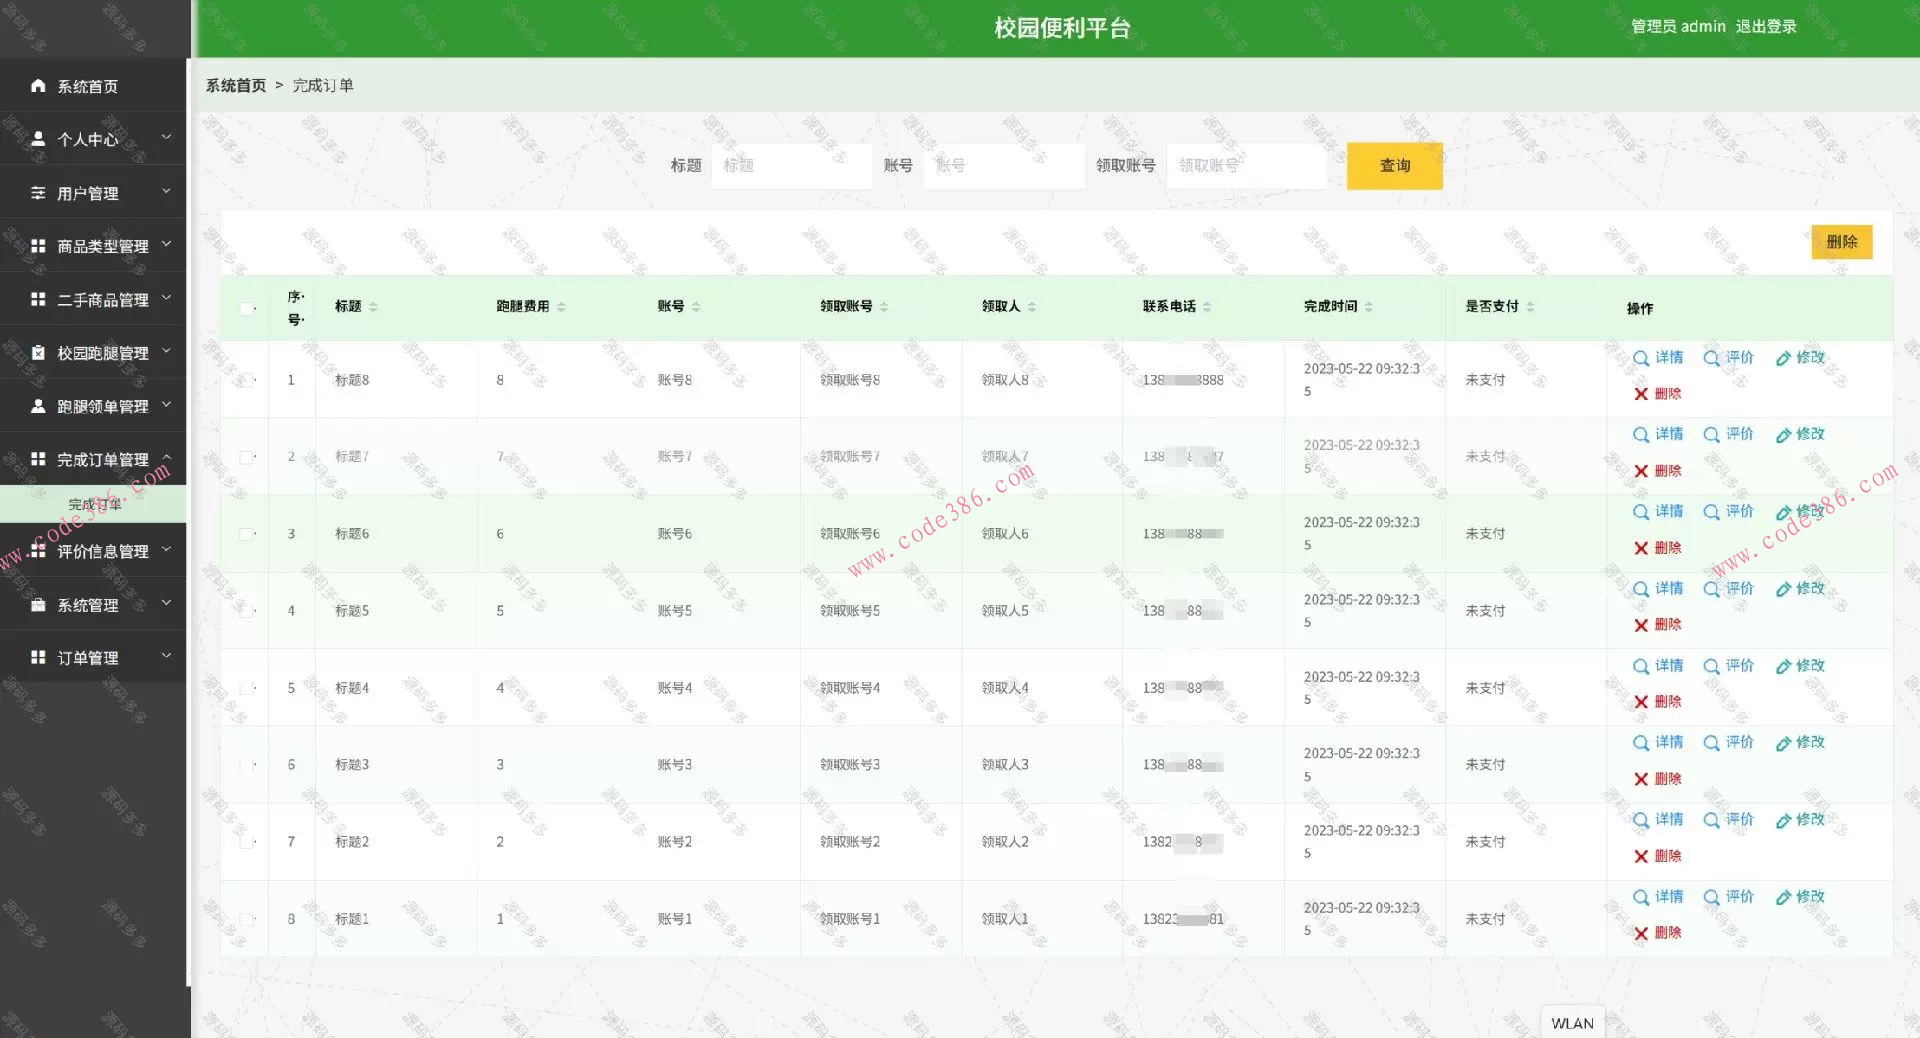Open the 用户管理 sidebar menu label
This screenshot has width=1920, height=1038.
(x=88, y=193)
